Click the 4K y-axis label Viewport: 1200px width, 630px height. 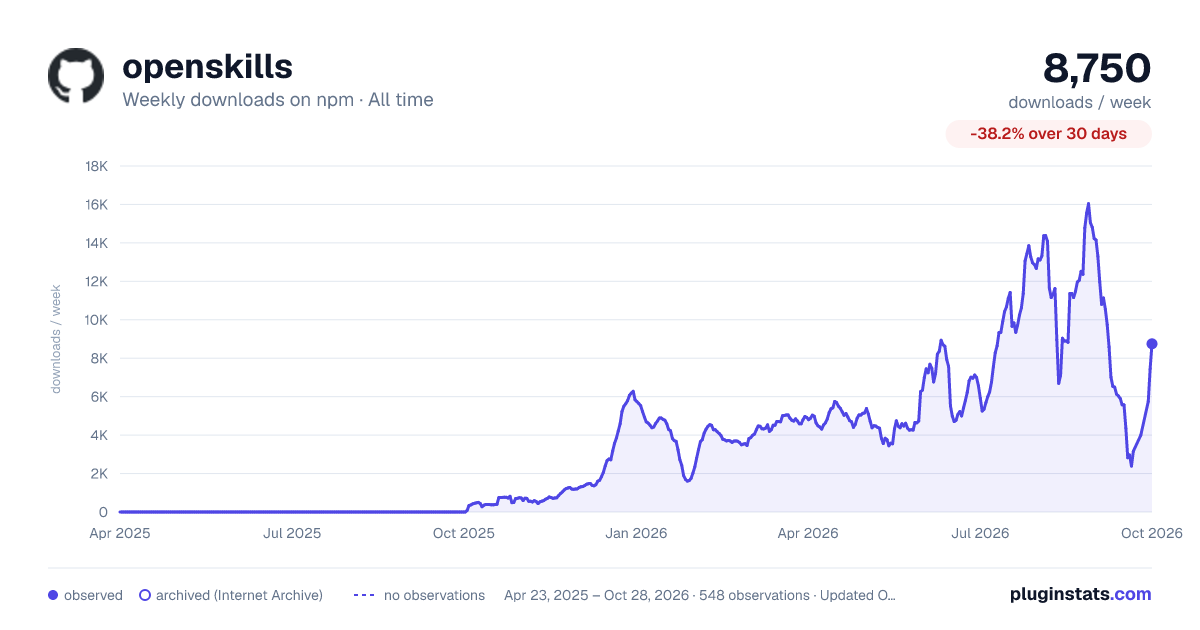tap(99, 435)
